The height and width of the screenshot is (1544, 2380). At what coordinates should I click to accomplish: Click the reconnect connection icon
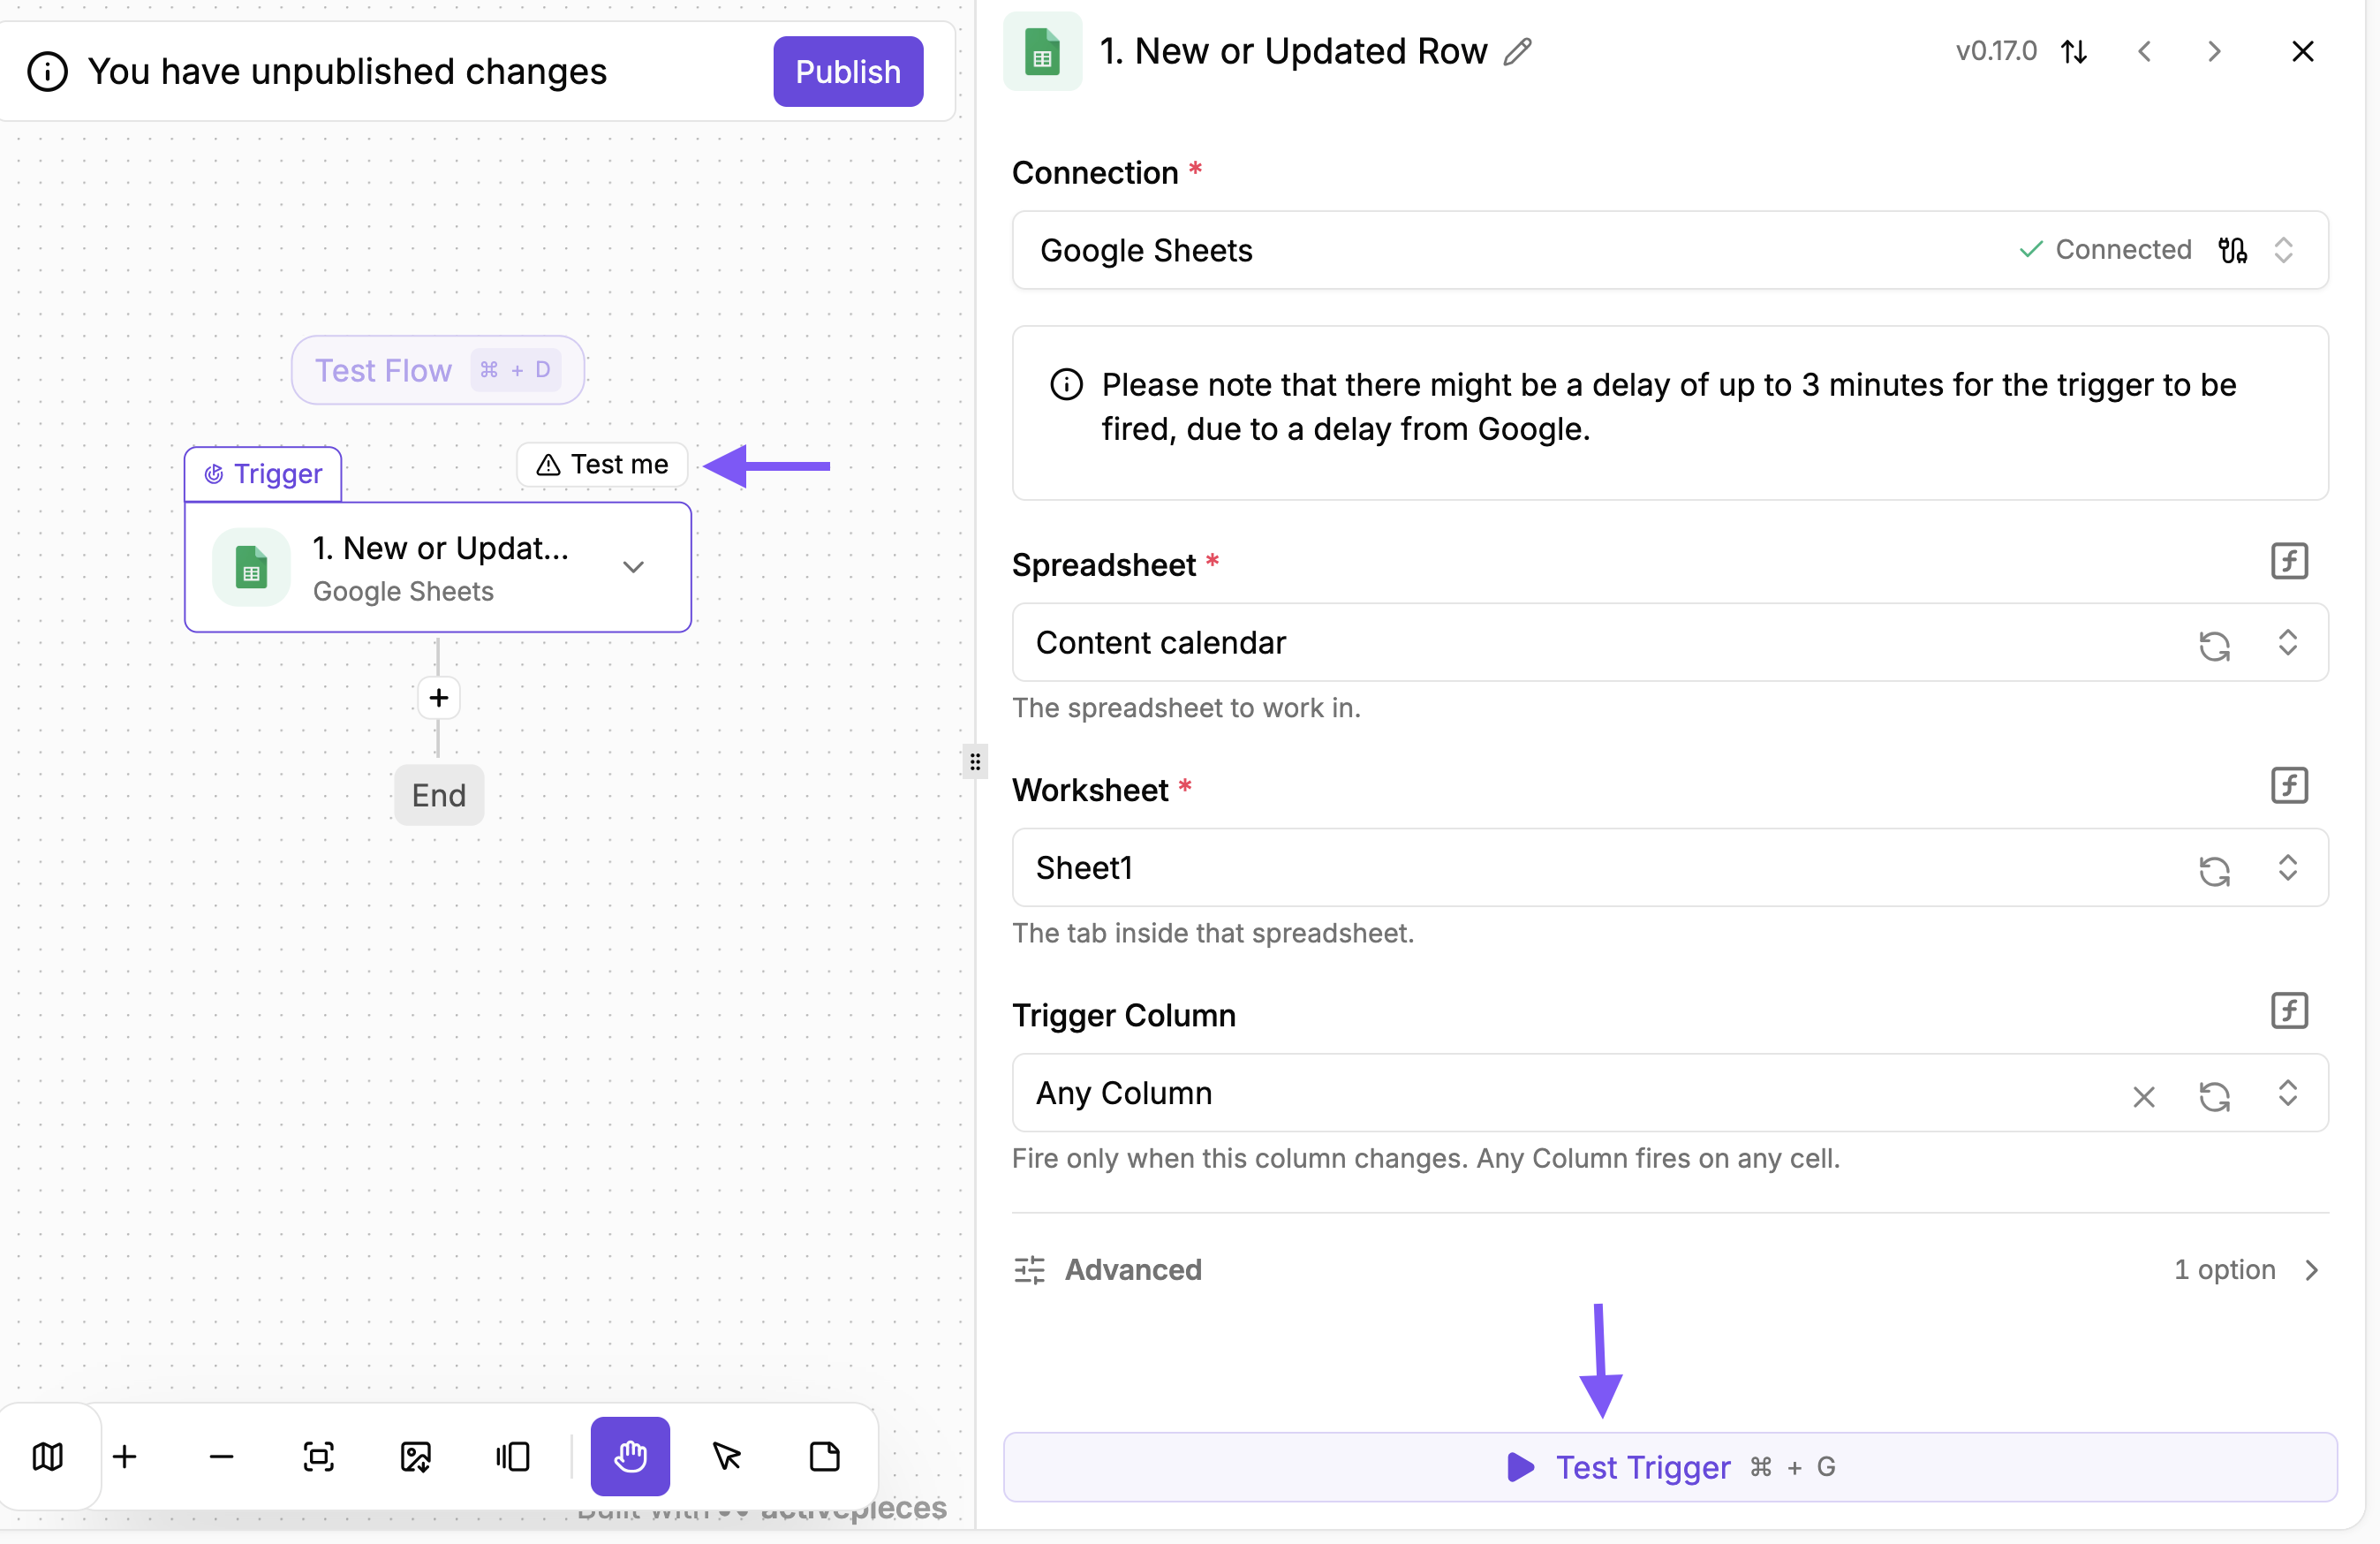pos(2232,250)
